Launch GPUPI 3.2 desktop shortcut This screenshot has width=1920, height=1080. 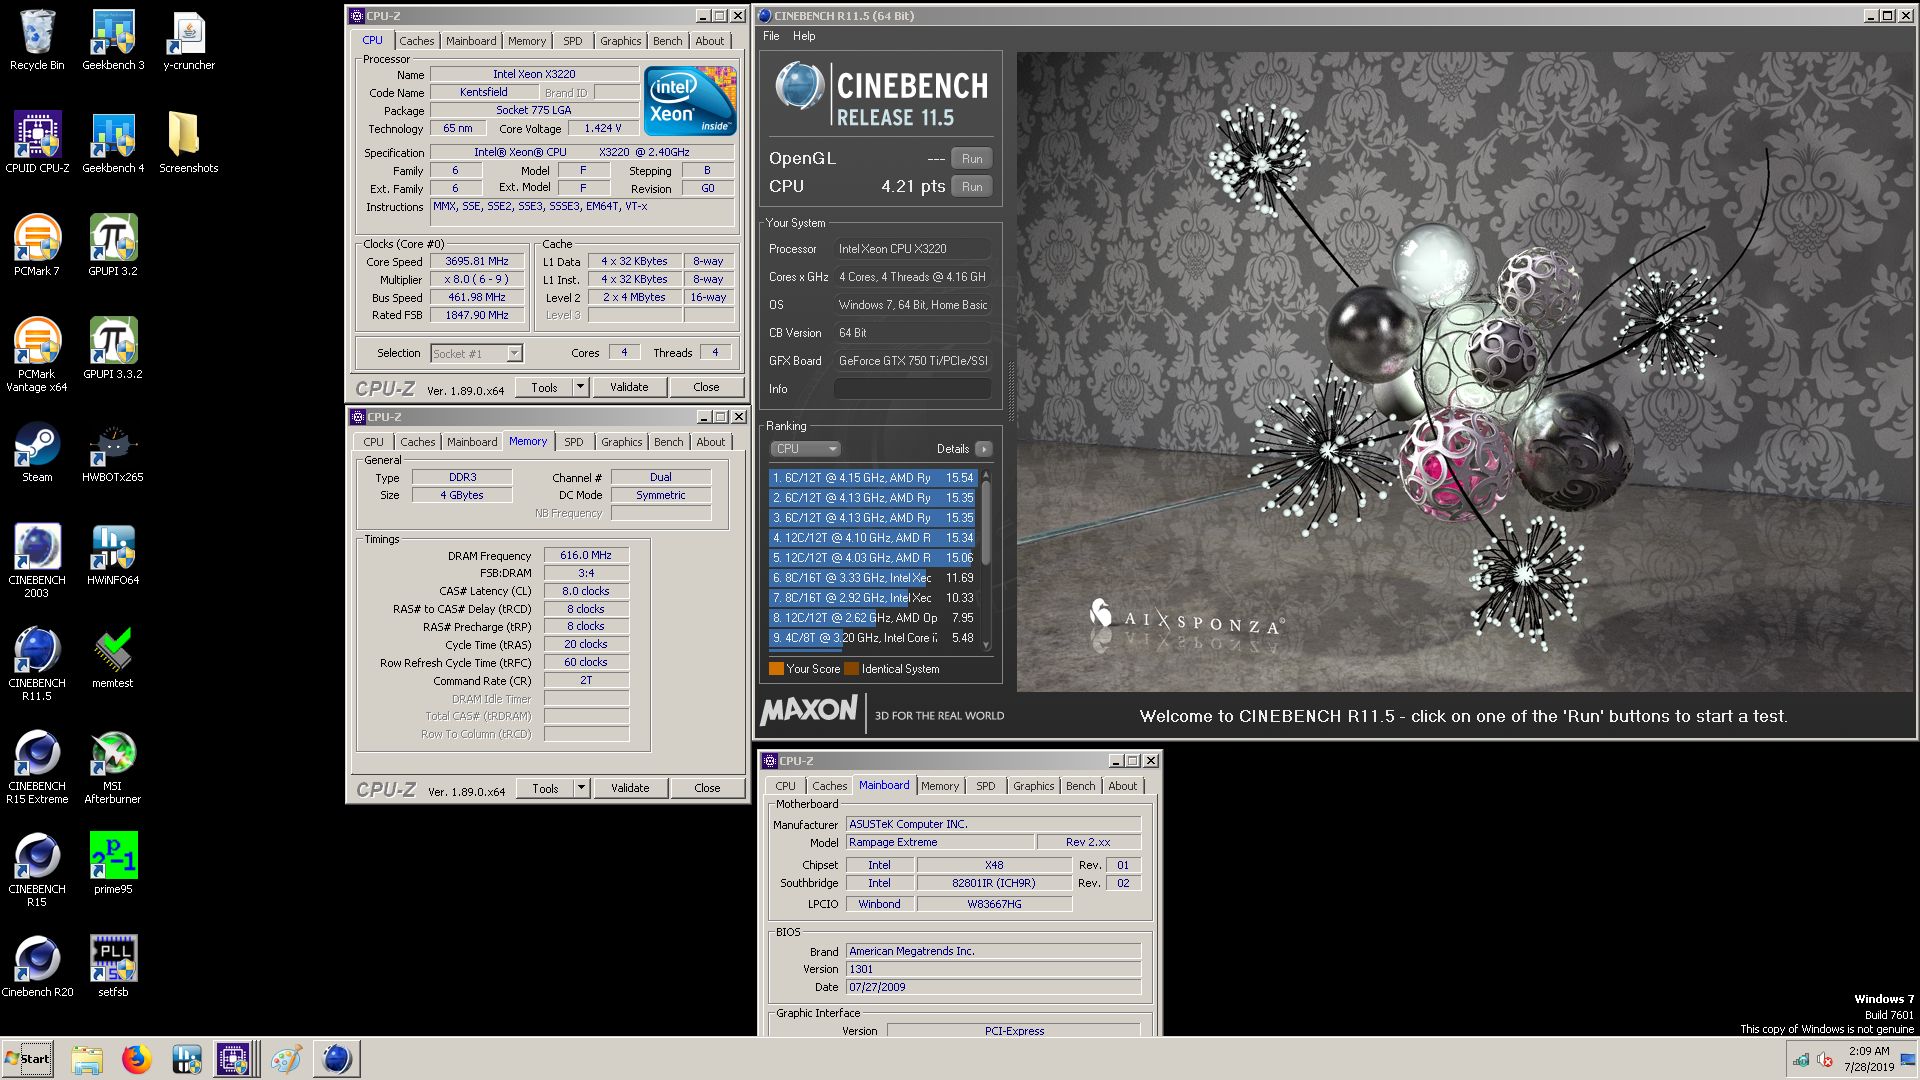tap(113, 246)
